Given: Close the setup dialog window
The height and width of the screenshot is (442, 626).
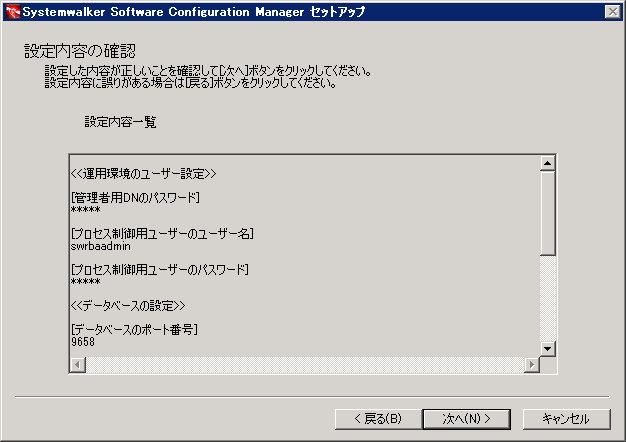Looking at the screenshot, I should pos(613,12).
